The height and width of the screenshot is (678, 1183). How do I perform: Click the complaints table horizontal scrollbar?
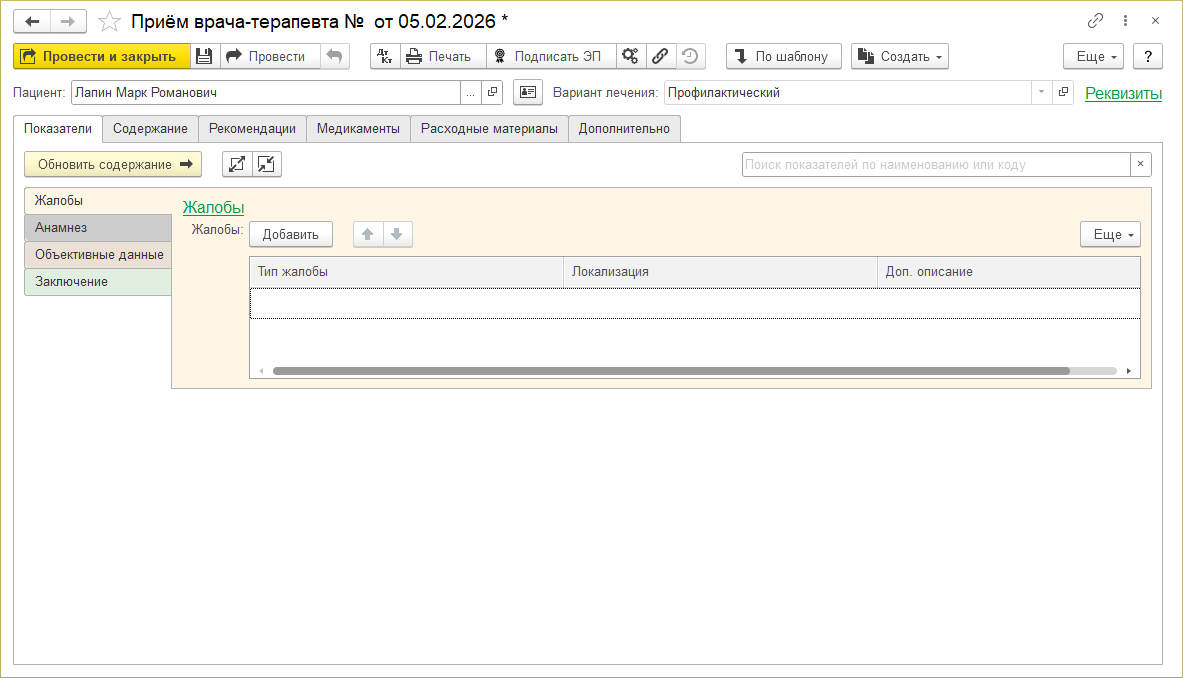pos(671,371)
